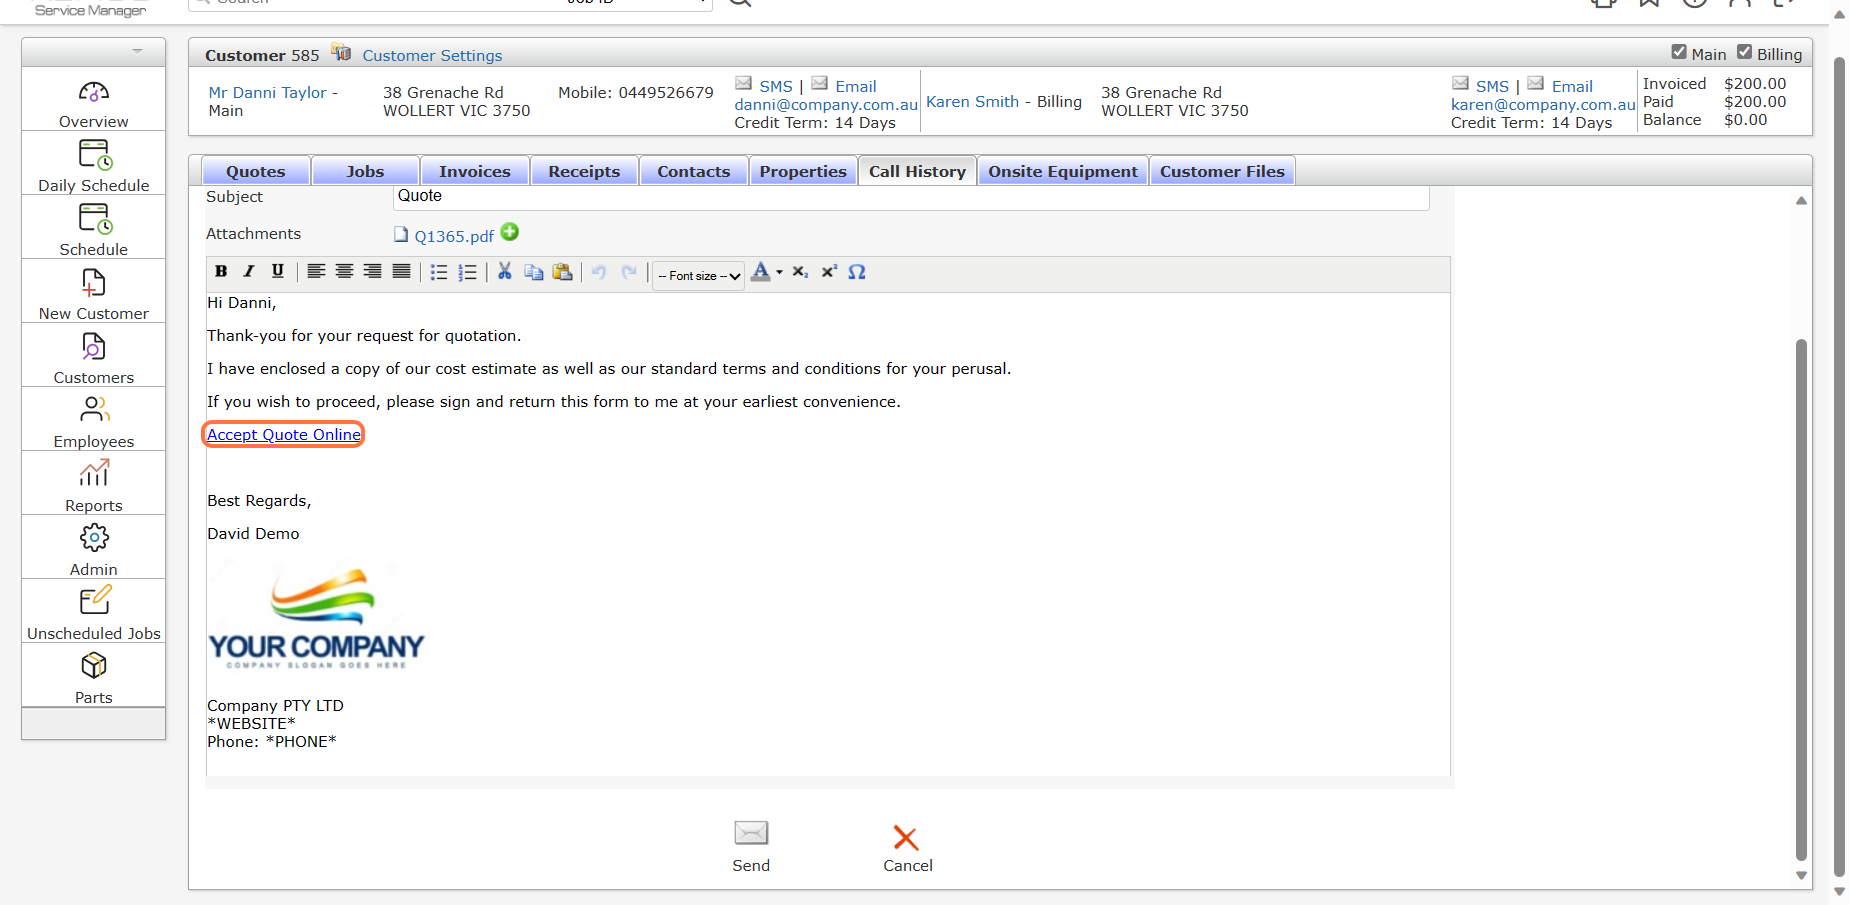
Task: Toggle bold formatting in the editor
Action: [221, 271]
